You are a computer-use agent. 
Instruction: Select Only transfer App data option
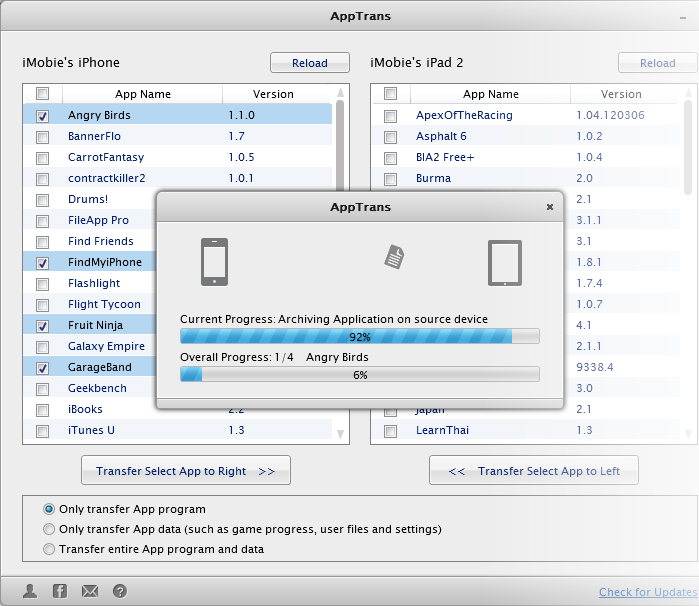click(x=49, y=529)
